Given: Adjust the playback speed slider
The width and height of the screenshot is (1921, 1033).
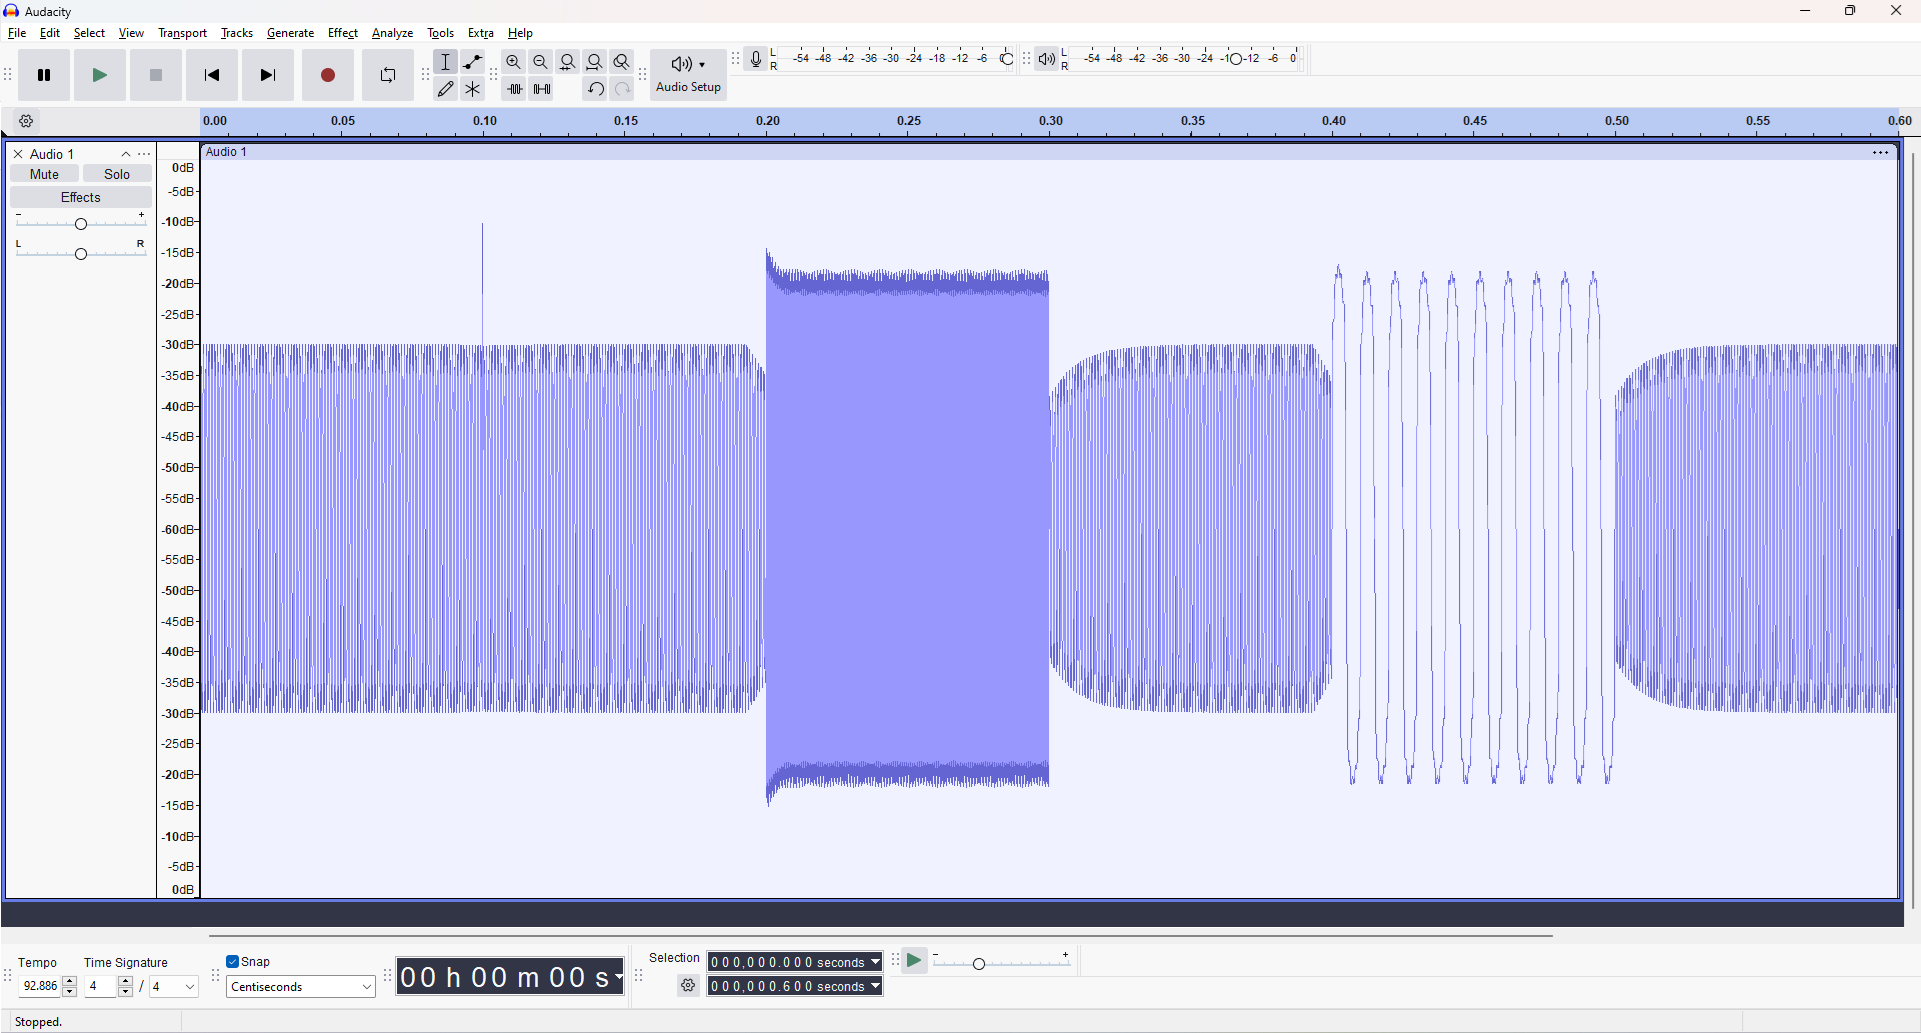Looking at the screenshot, I should coord(977,963).
